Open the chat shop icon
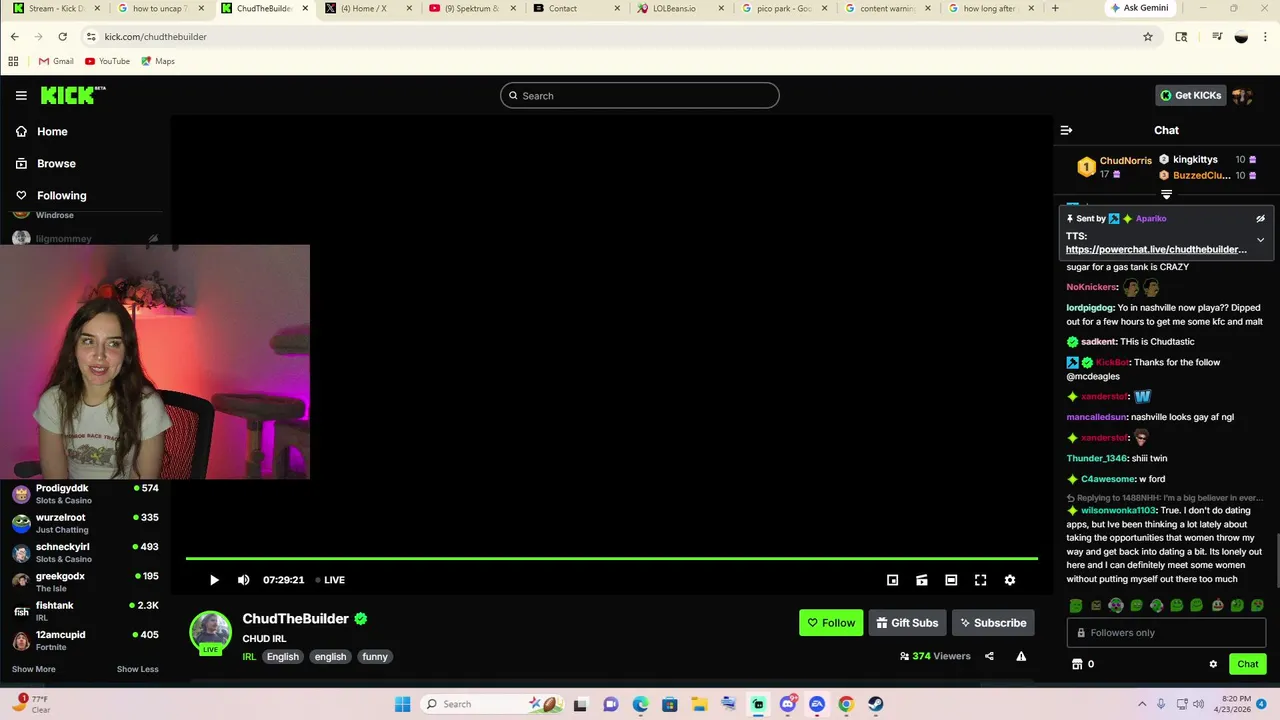Image resolution: width=1280 pixels, height=720 pixels. point(1077,664)
